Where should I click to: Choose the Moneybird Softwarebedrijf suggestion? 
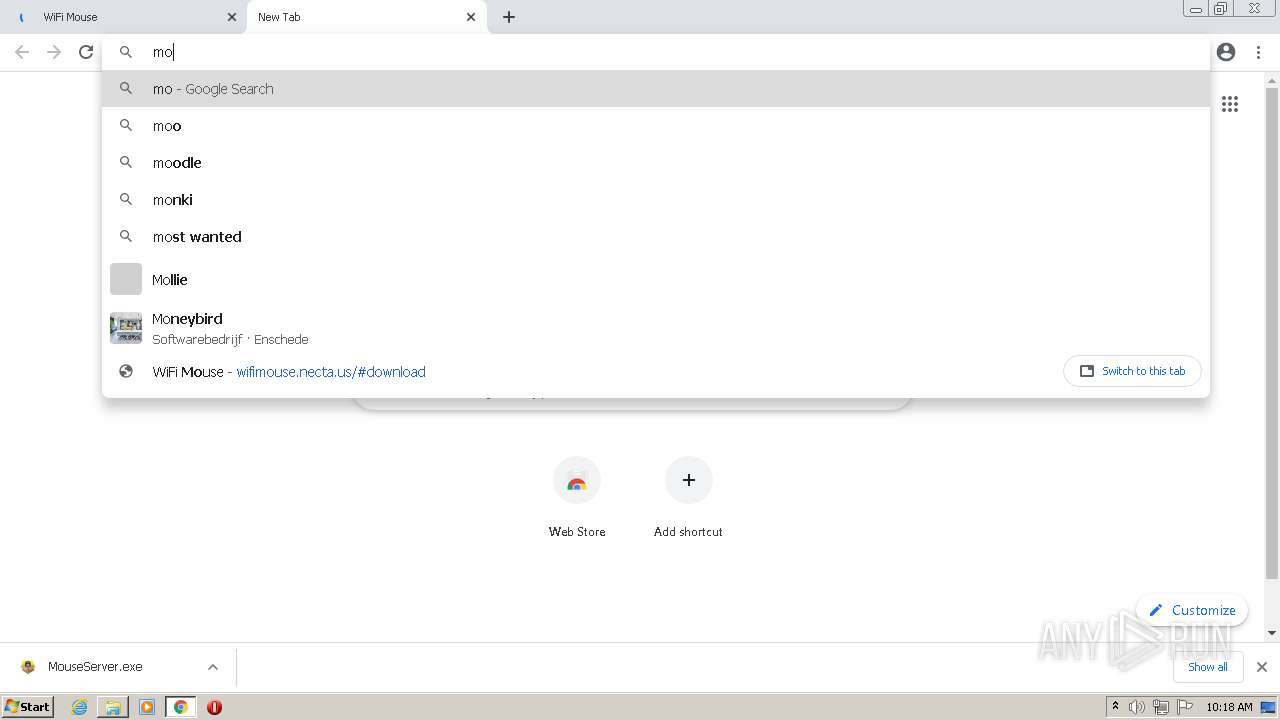(x=655, y=328)
